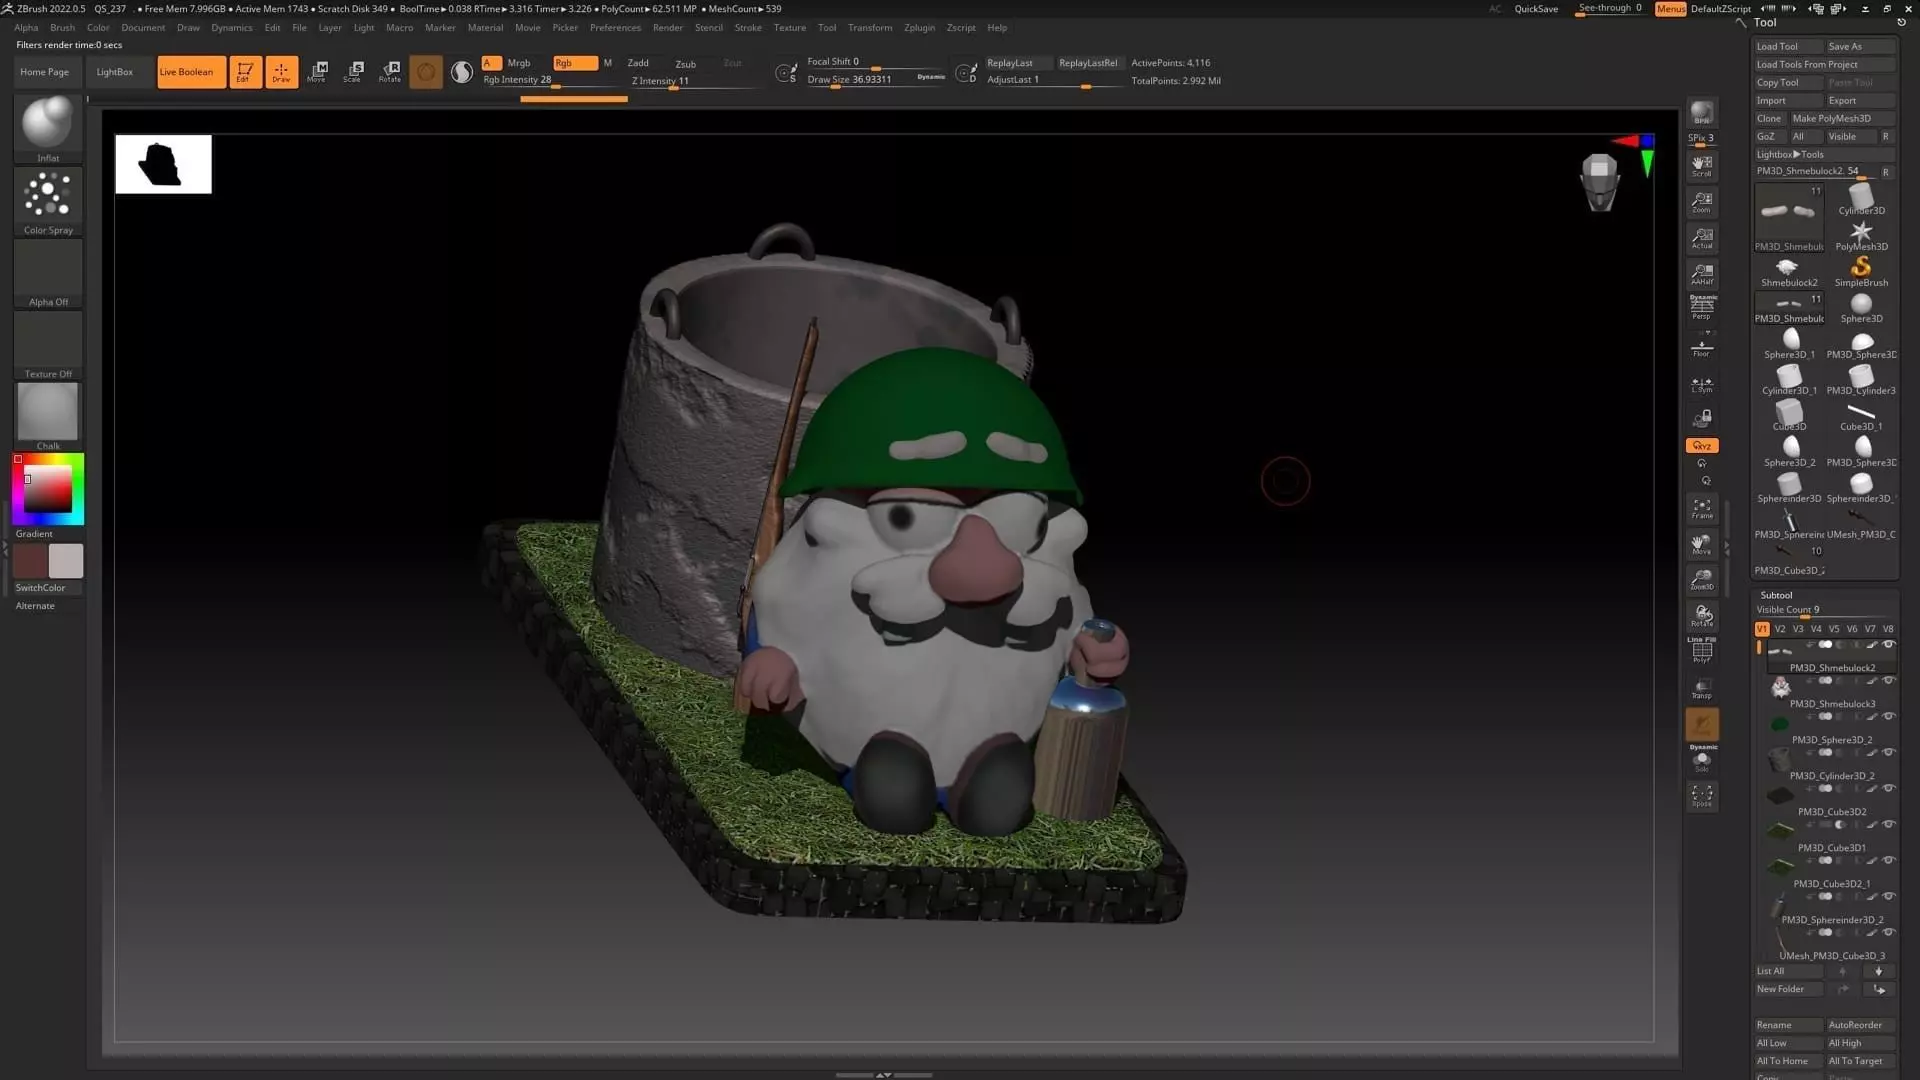Click the Frame view icon
The image size is (1920, 1080).
(1701, 508)
